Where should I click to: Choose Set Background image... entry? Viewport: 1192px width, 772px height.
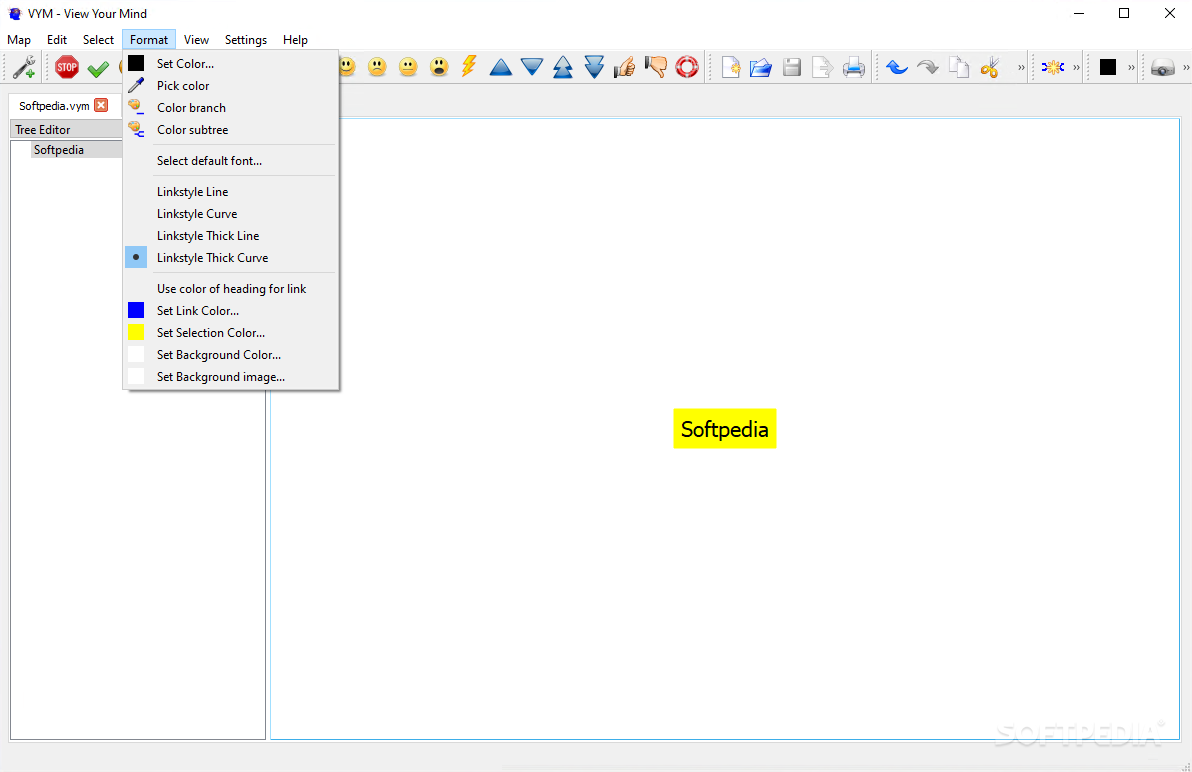[x=230, y=377]
